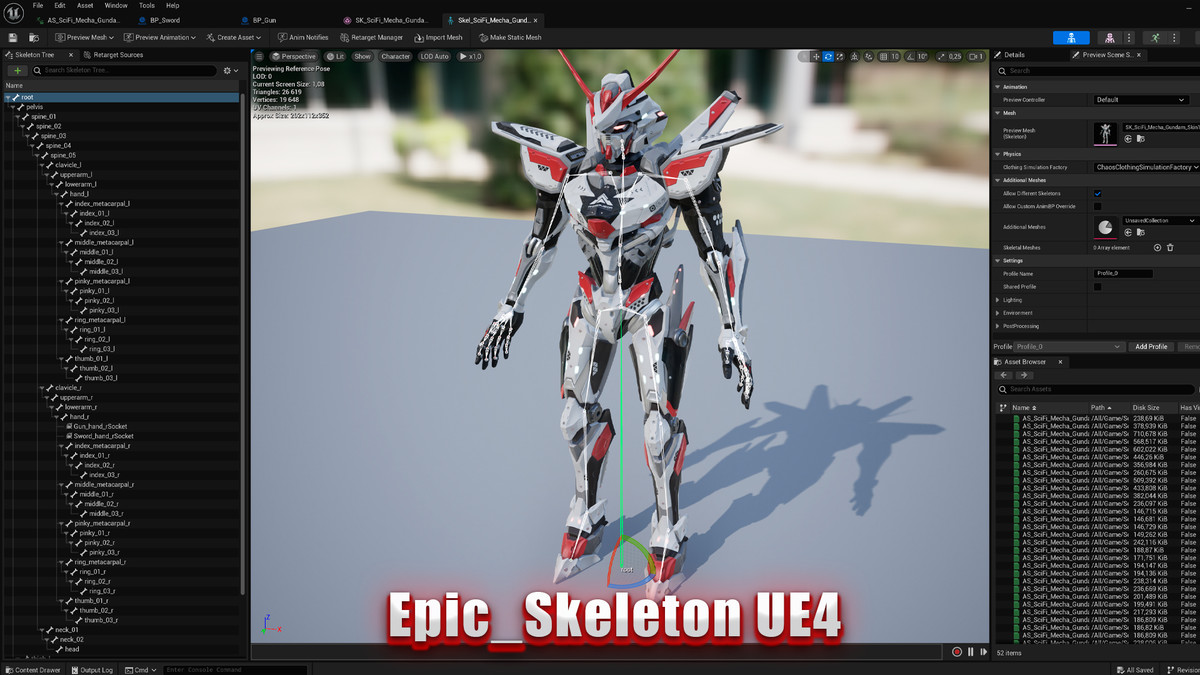Click the Browse to asset icon in toolbar
The height and width of the screenshot is (675, 1200).
33,37
